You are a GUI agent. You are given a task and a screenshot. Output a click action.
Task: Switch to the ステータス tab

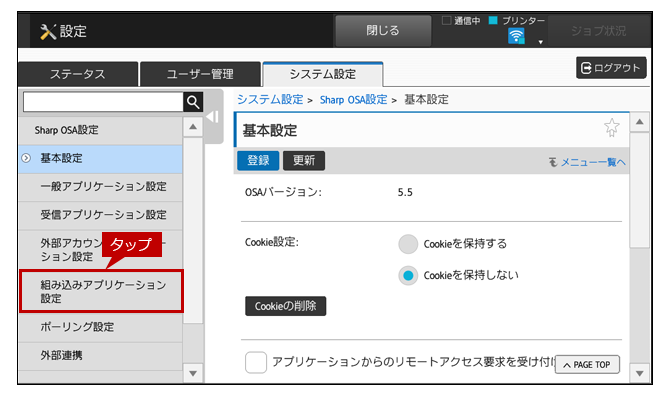coord(78,74)
